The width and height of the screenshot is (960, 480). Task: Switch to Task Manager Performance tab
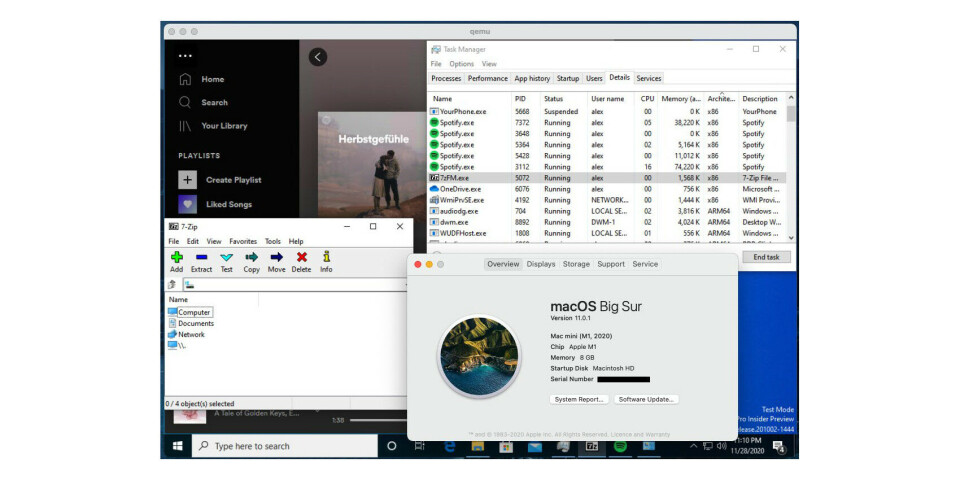[x=488, y=78]
